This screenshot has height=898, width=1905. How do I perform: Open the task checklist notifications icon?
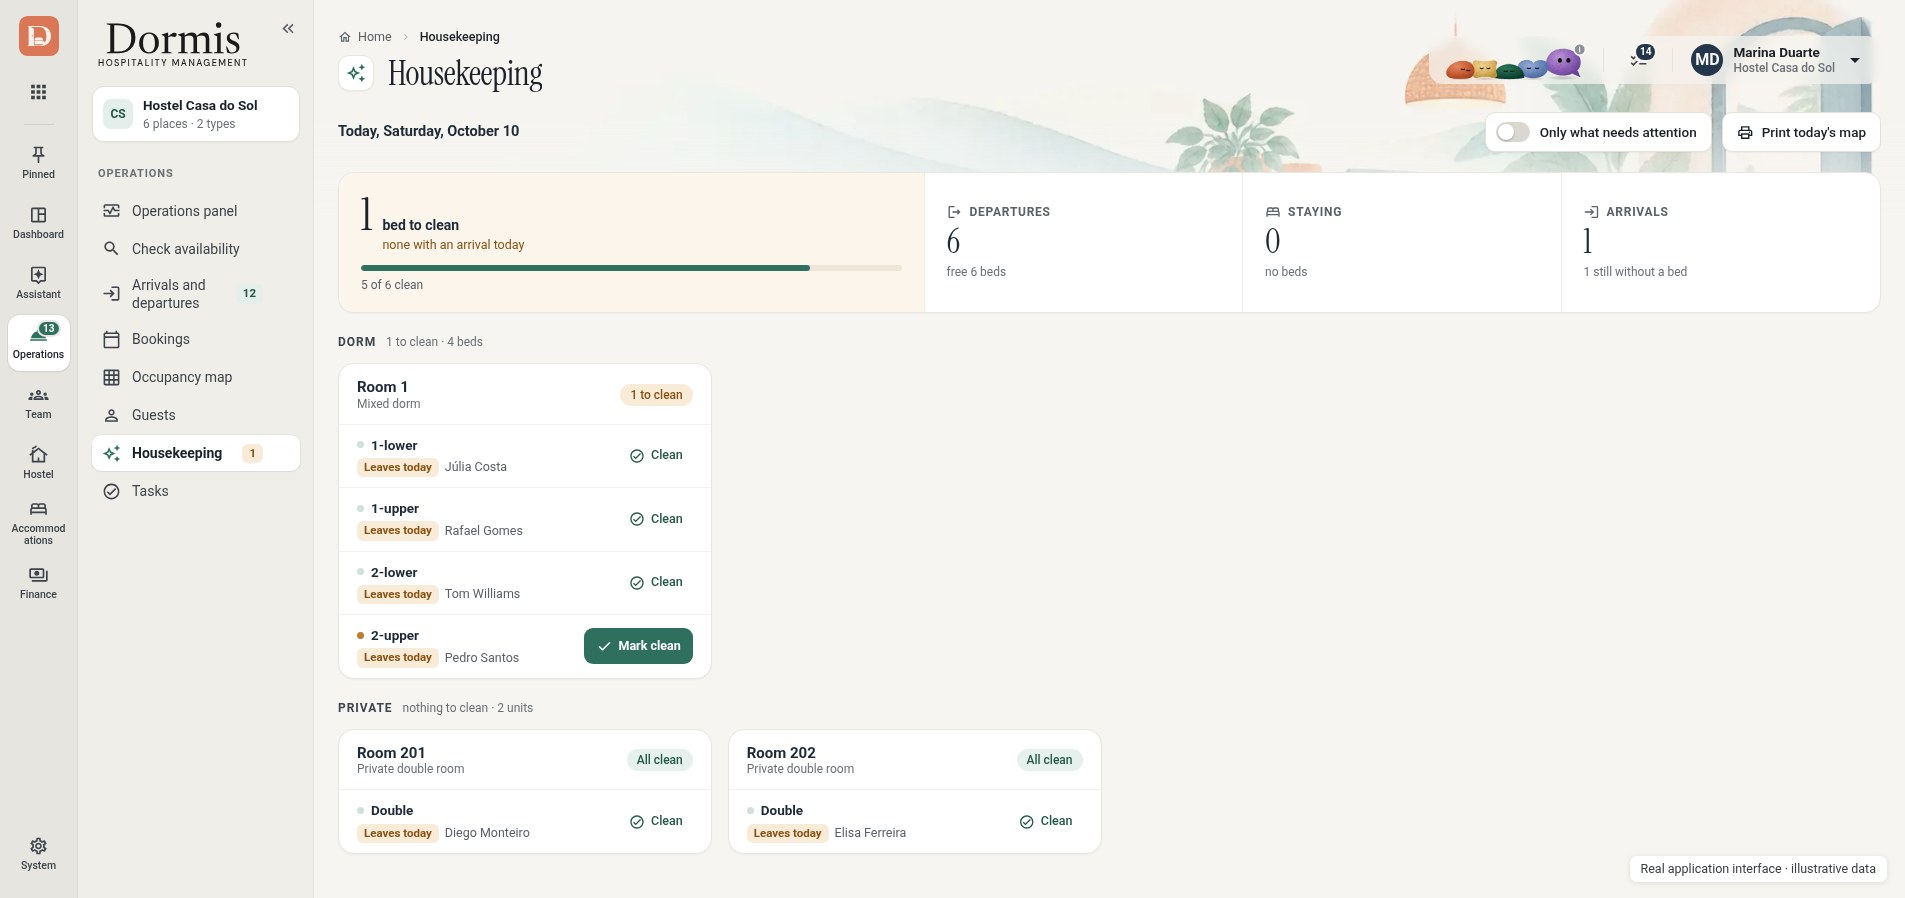1640,59
